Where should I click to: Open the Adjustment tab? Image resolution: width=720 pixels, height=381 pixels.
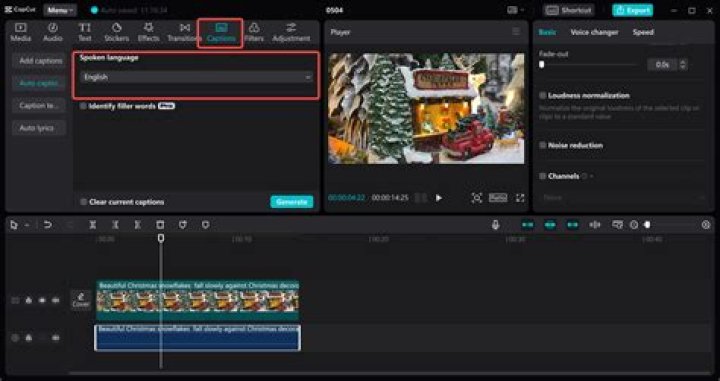pyautogui.click(x=291, y=33)
